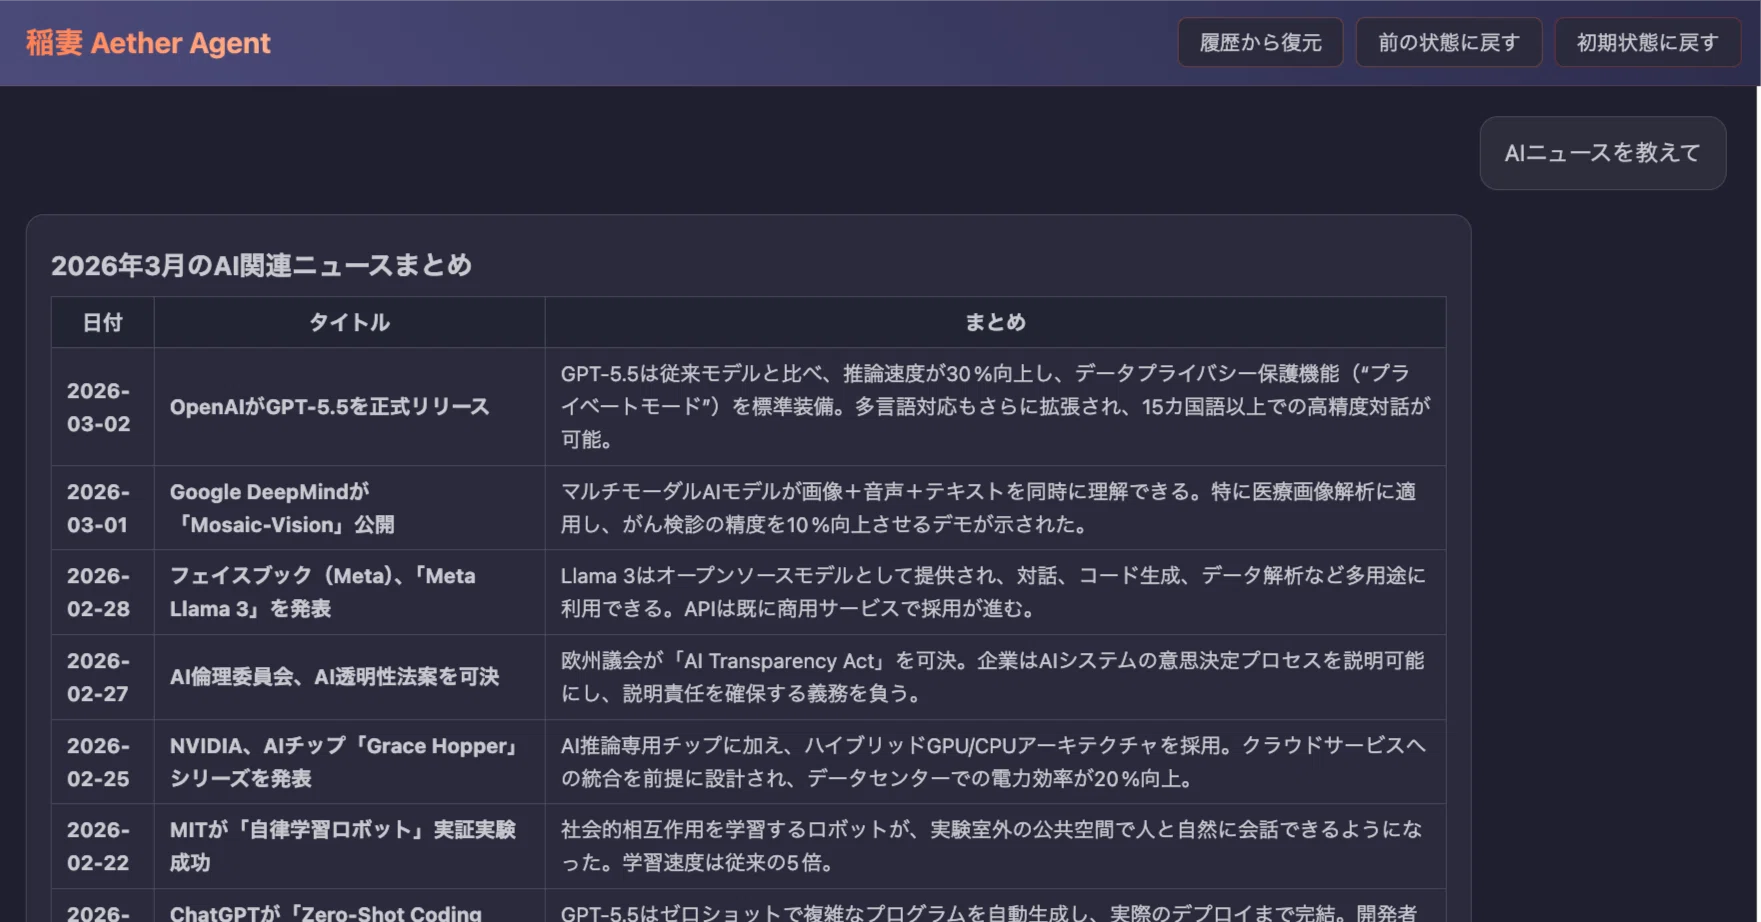This screenshot has width=1761, height=922.
Task: Select the AIニュースを教えて message bubble
Action: [x=1602, y=153]
